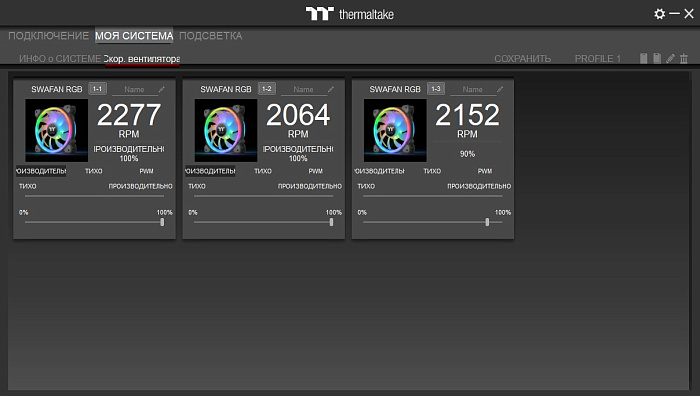700x396 pixels.
Task: Click the pencil icon beside fan 1-1 name
Action: (x=162, y=89)
